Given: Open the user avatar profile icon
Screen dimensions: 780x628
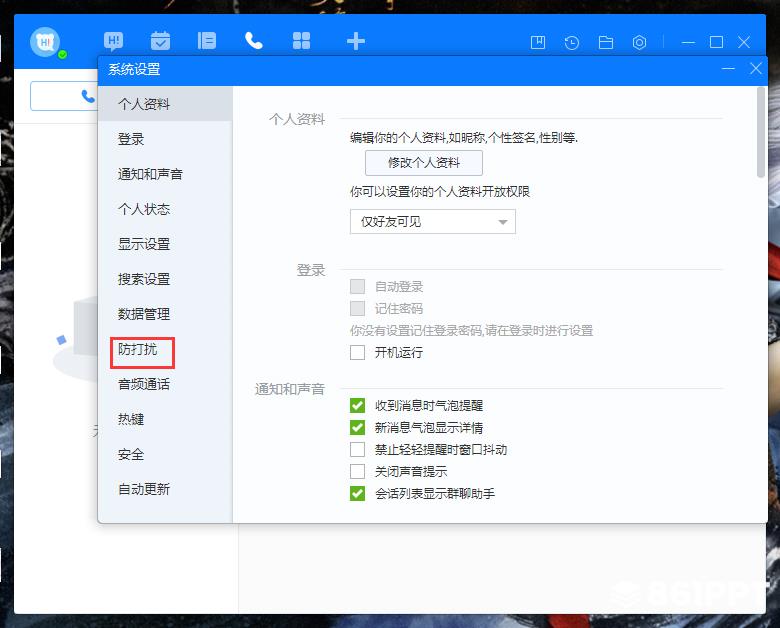Looking at the screenshot, I should (45, 42).
